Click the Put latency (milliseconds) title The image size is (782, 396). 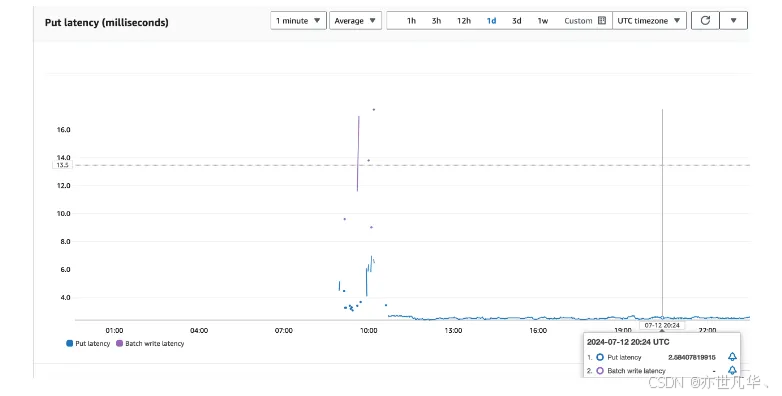[x=107, y=22]
